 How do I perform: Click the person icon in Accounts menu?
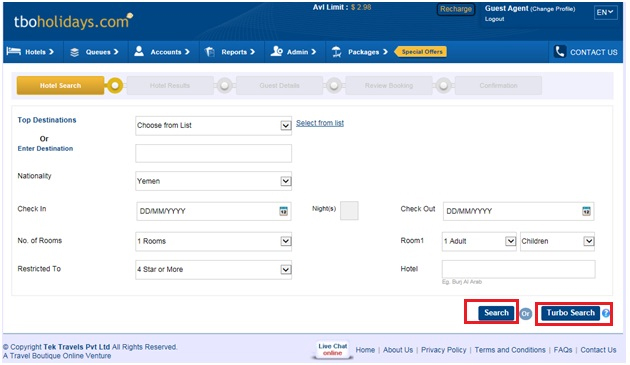(139, 51)
